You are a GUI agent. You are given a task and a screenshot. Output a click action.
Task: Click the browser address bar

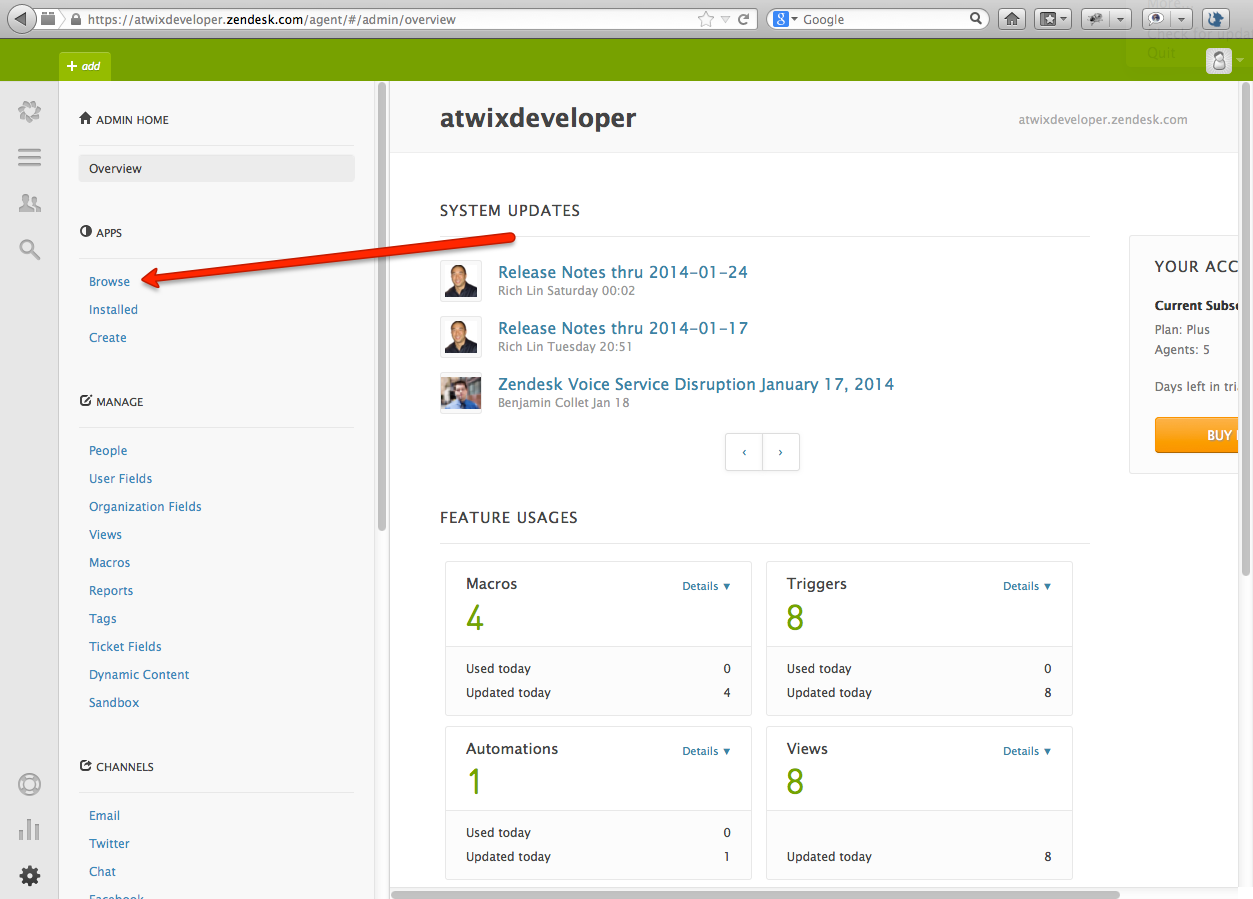pyautogui.click(x=390, y=19)
